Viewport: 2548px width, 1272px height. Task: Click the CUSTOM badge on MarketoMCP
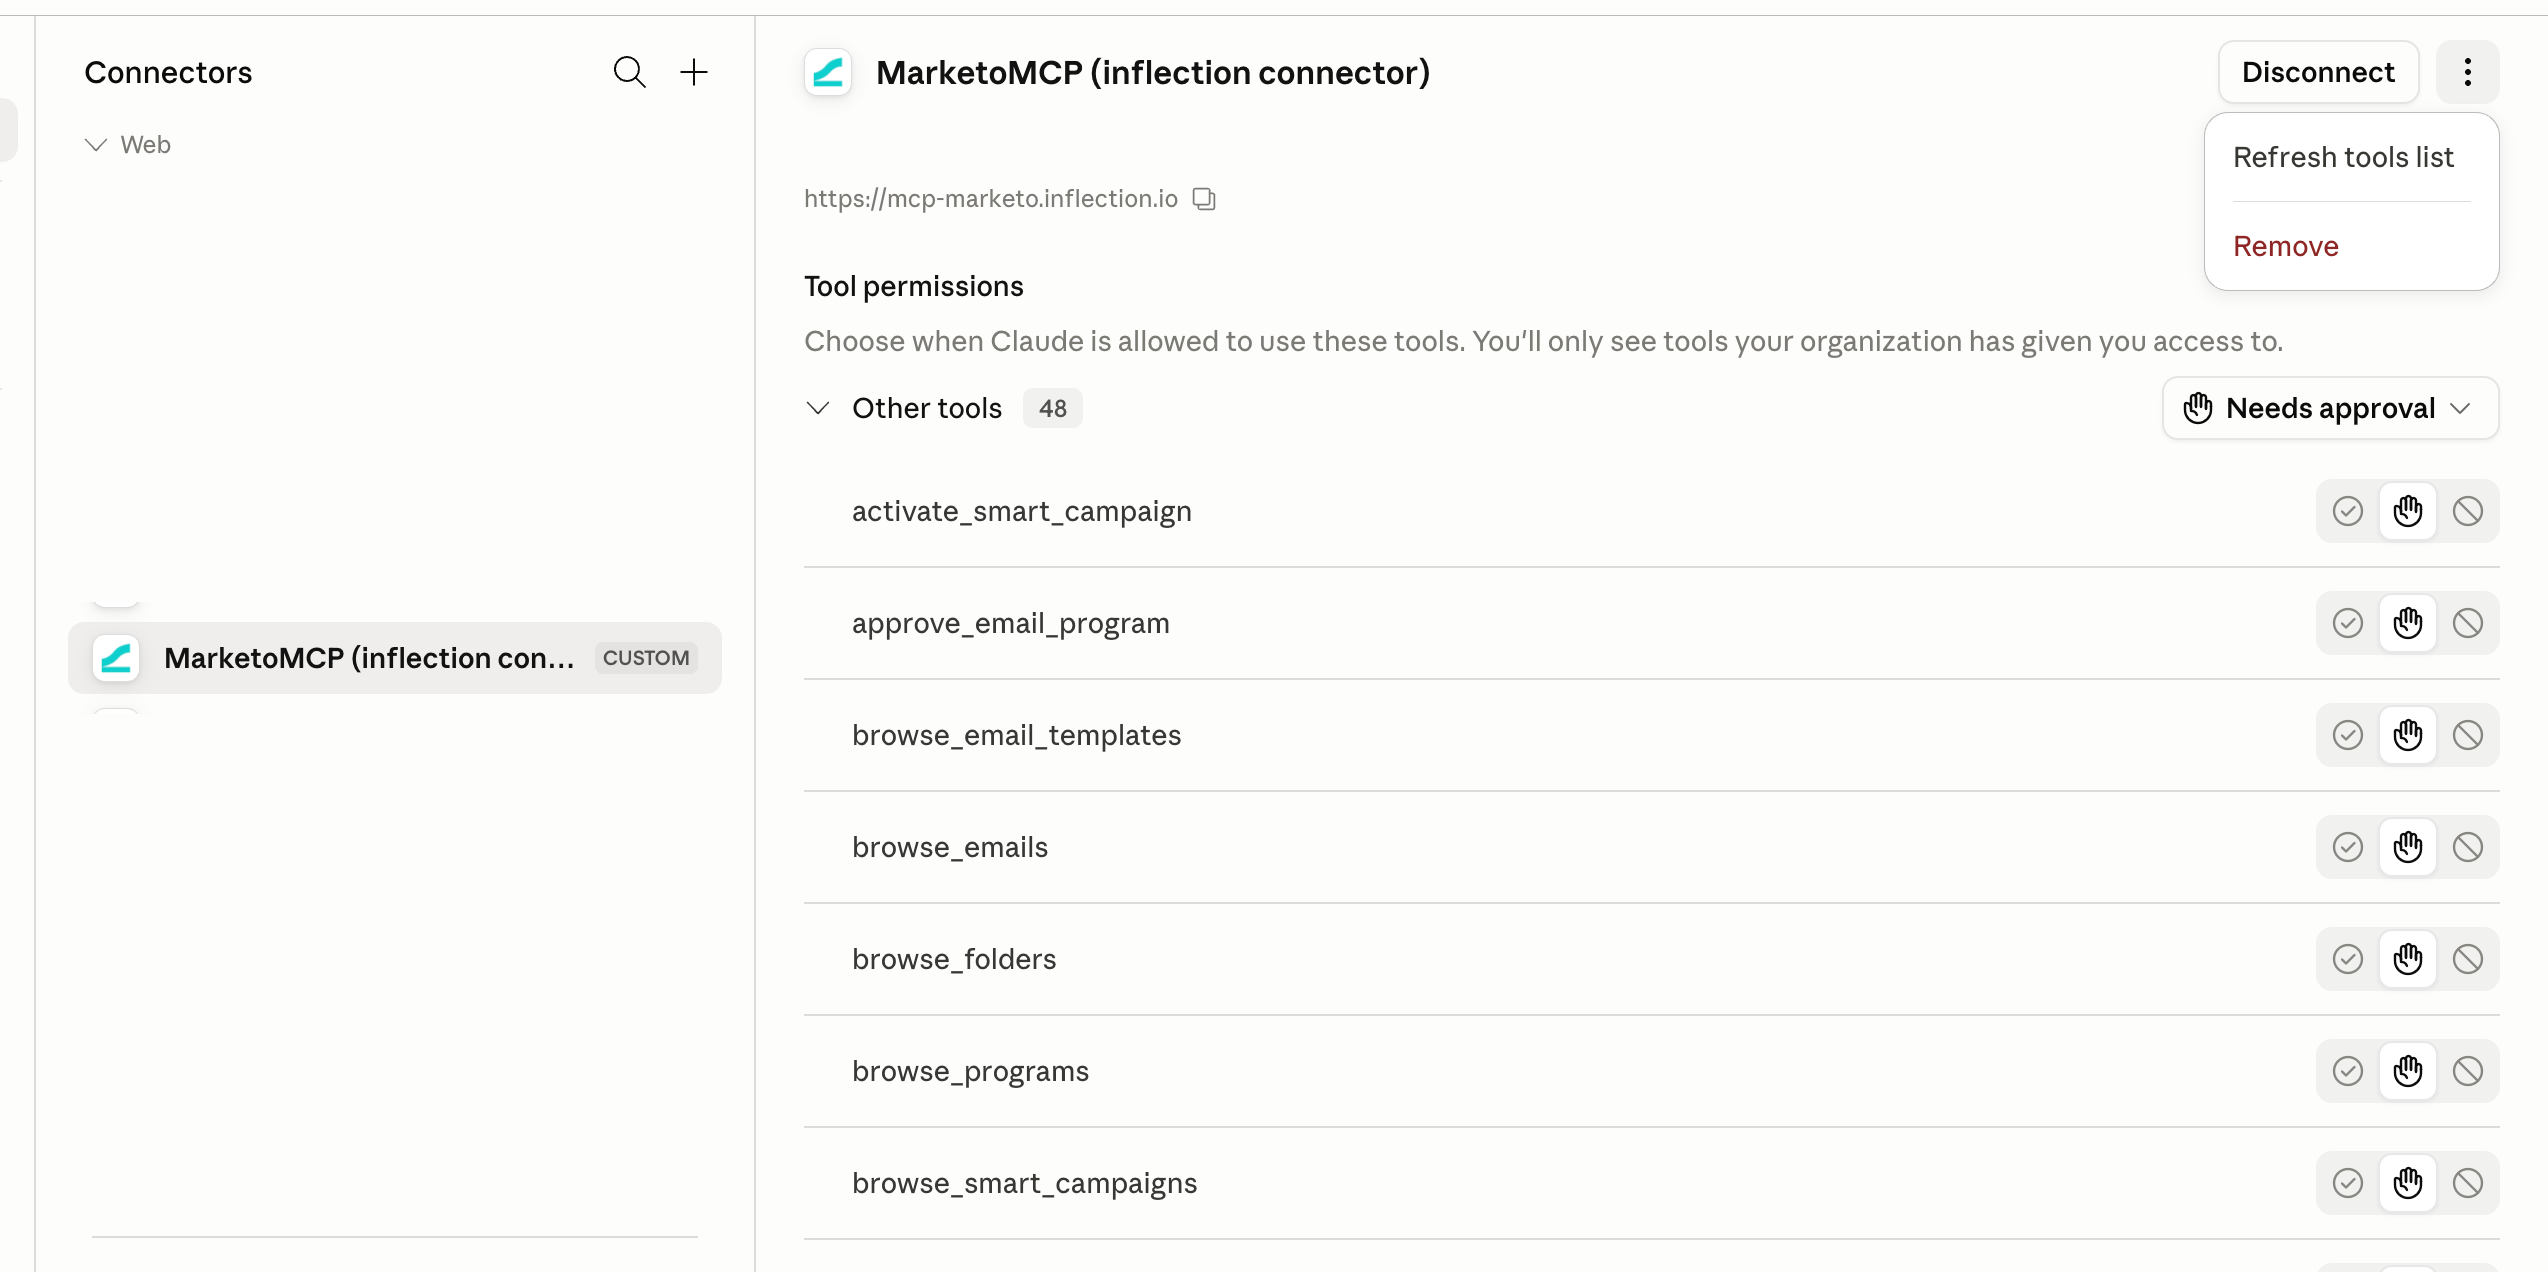pos(646,658)
